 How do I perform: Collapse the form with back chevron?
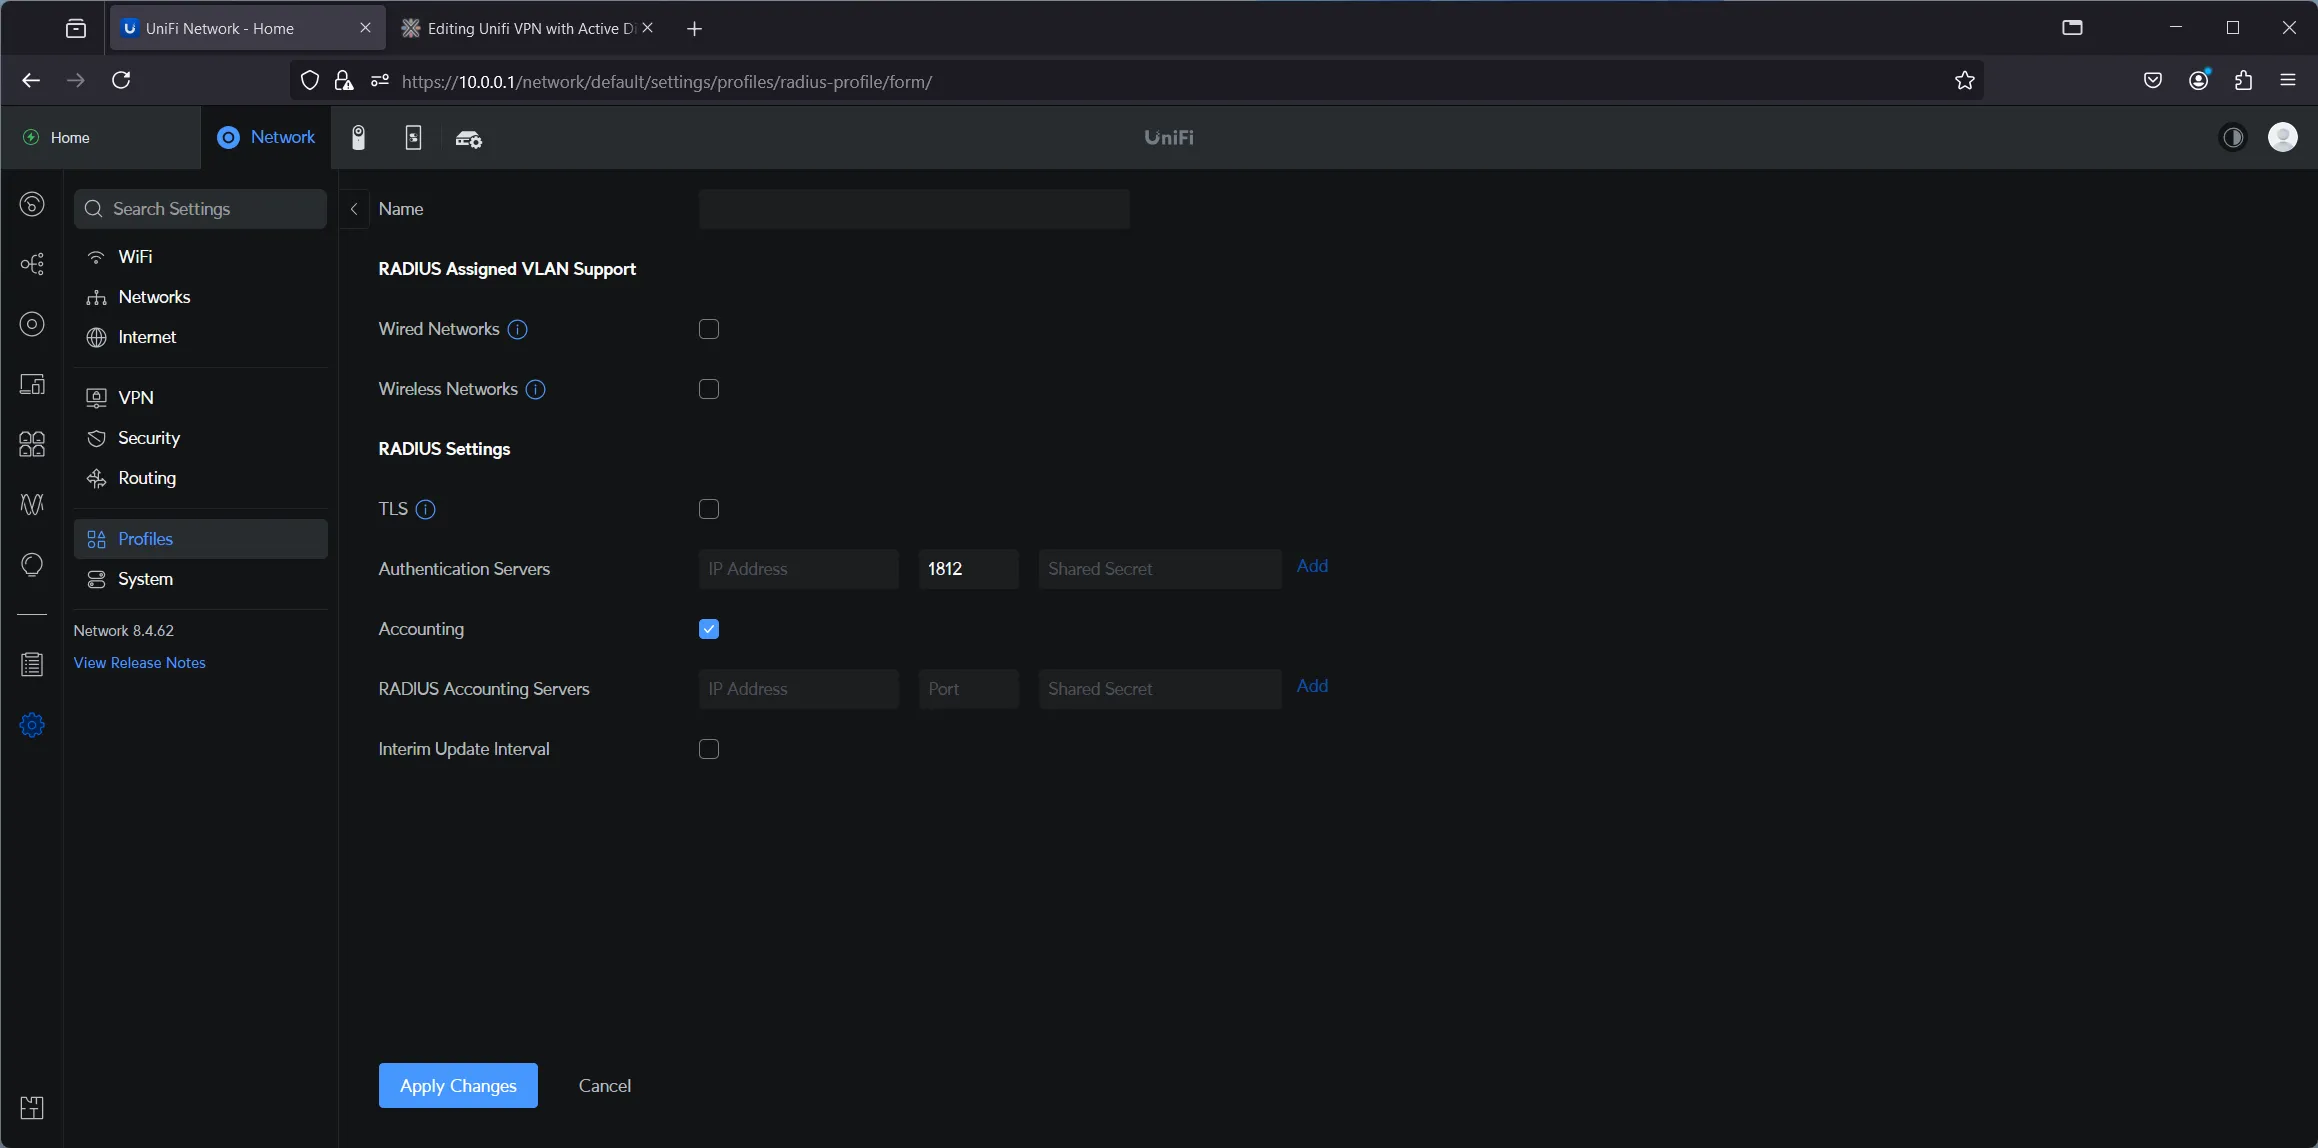354,209
